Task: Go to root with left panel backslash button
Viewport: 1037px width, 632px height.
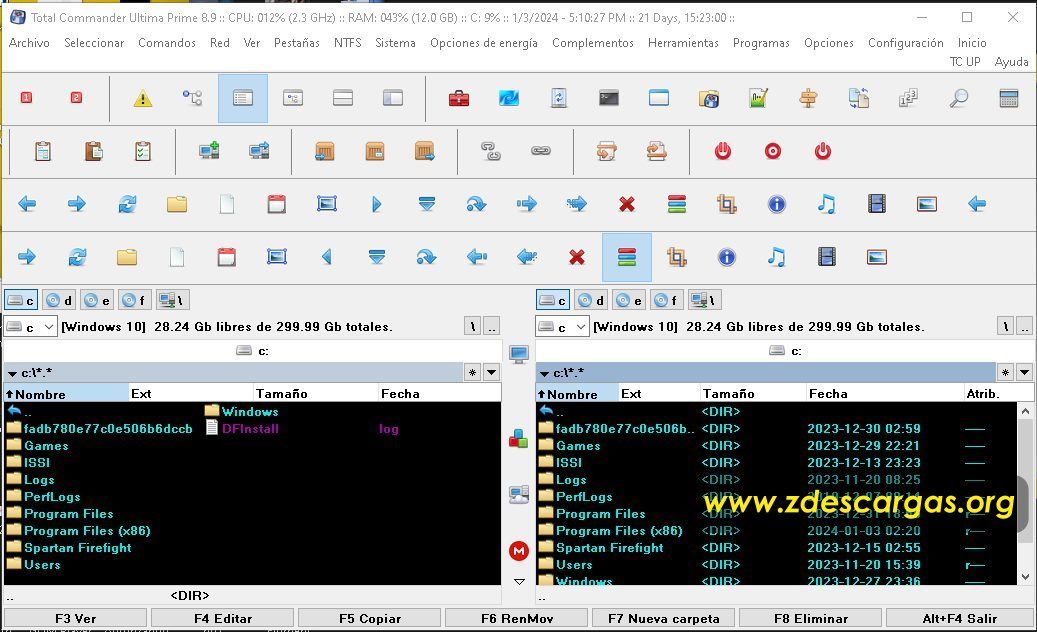Action: pyautogui.click(x=472, y=327)
